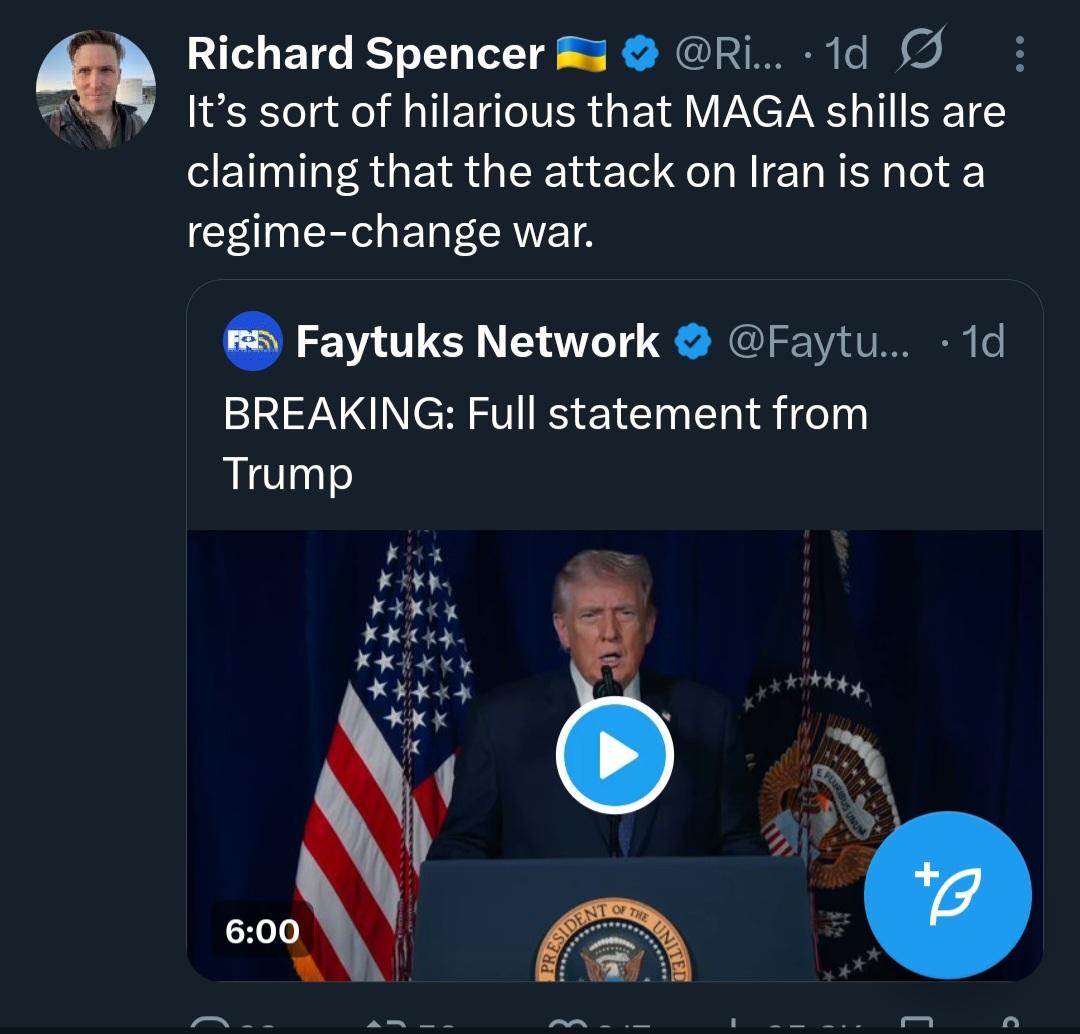The width and height of the screenshot is (1080, 1034).
Task: Open the three-dot more options menu
Action: click(x=1019, y=54)
